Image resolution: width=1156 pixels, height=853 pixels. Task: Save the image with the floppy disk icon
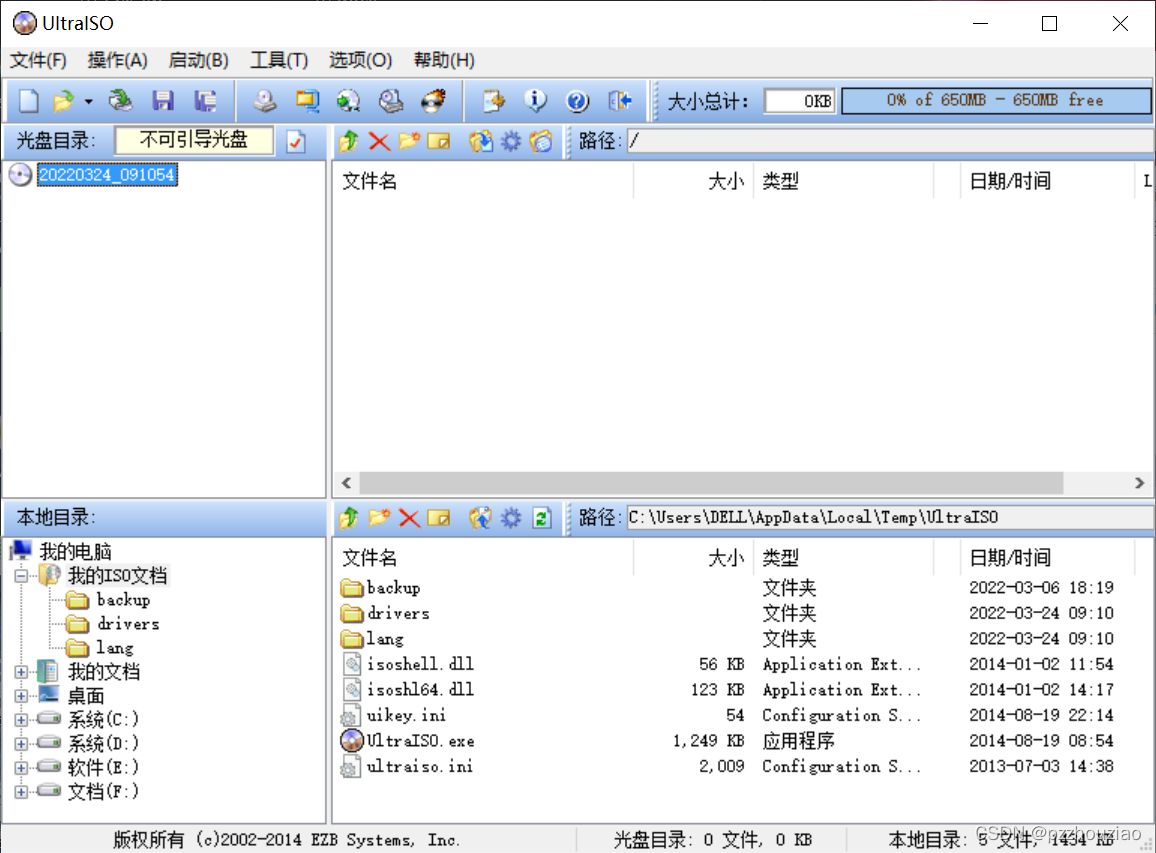pyautogui.click(x=163, y=100)
